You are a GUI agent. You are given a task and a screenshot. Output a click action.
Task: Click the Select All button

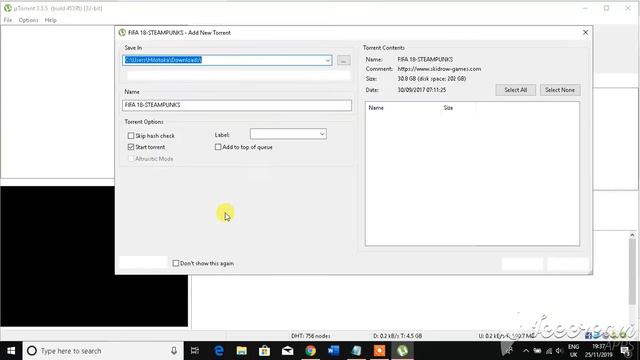click(x=516, y=90)
